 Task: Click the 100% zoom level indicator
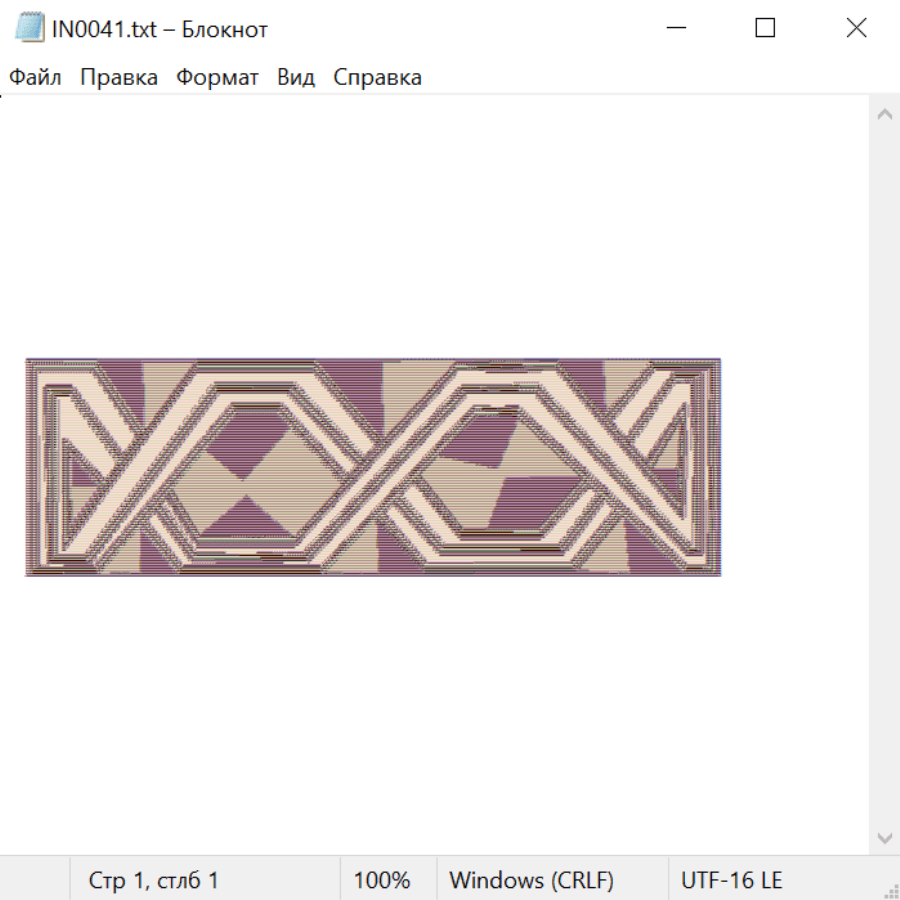[382, 881]
